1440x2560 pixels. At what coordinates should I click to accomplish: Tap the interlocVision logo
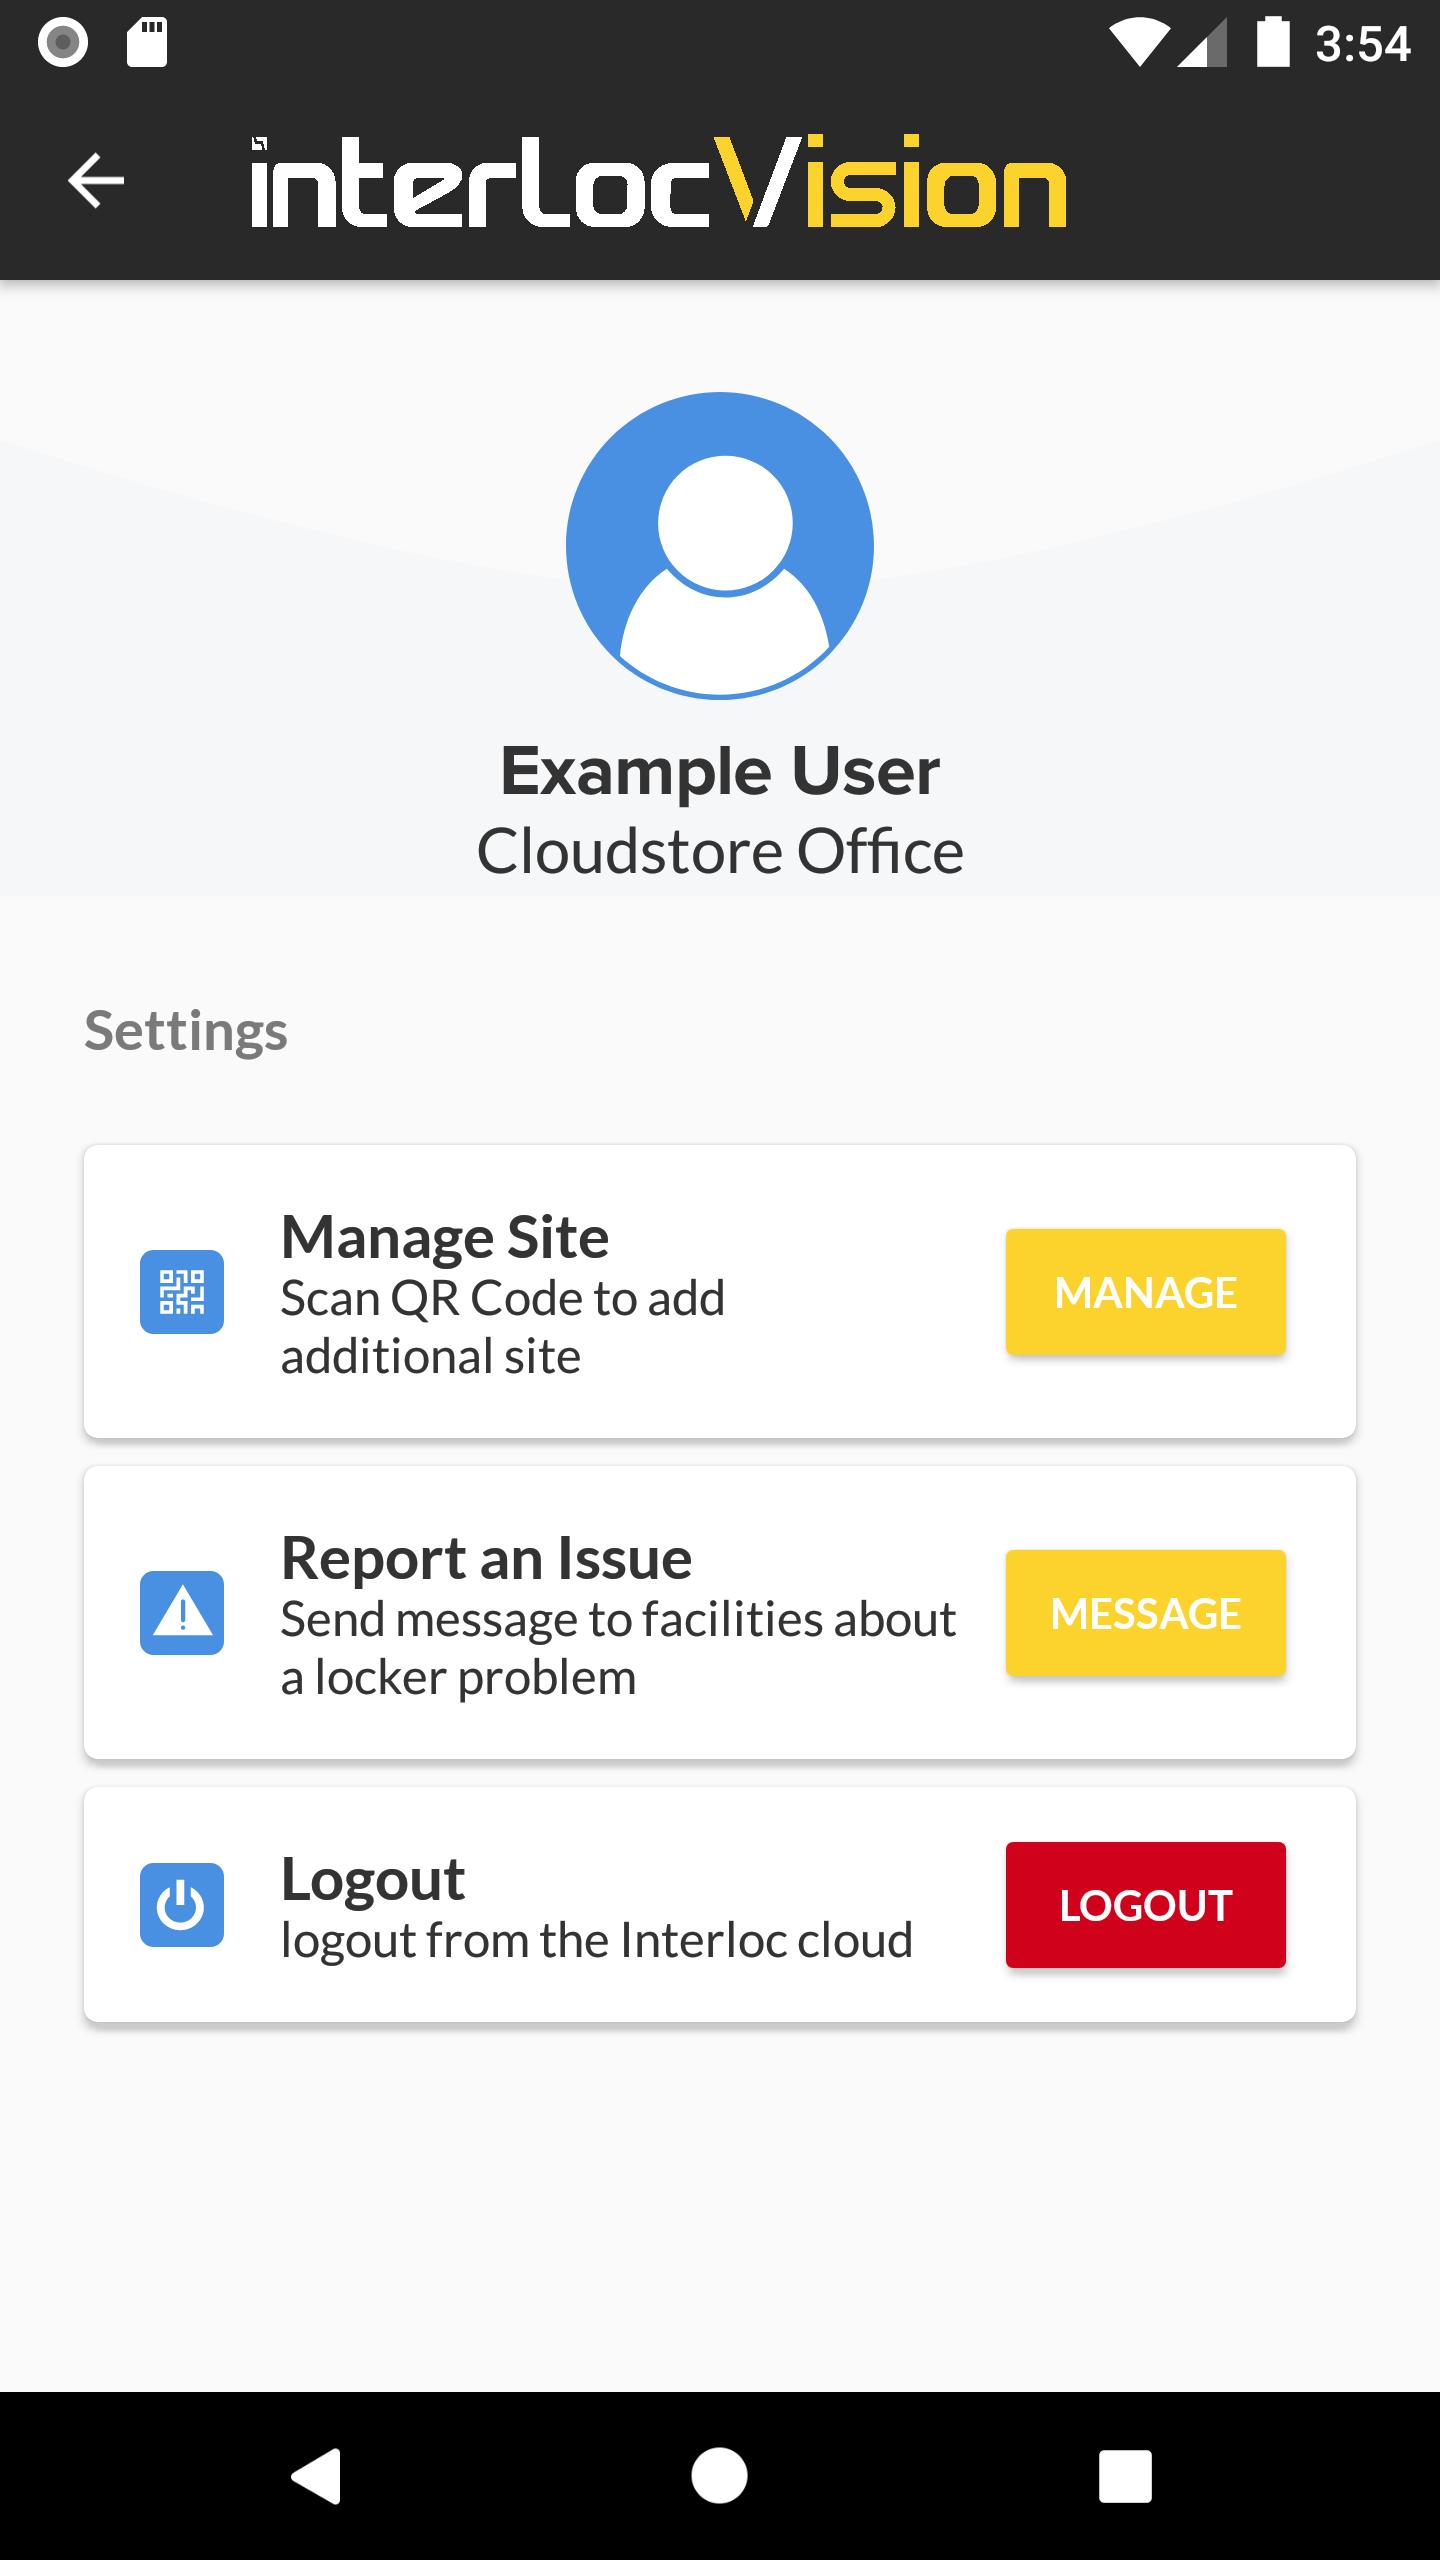(x=658, y=181)
